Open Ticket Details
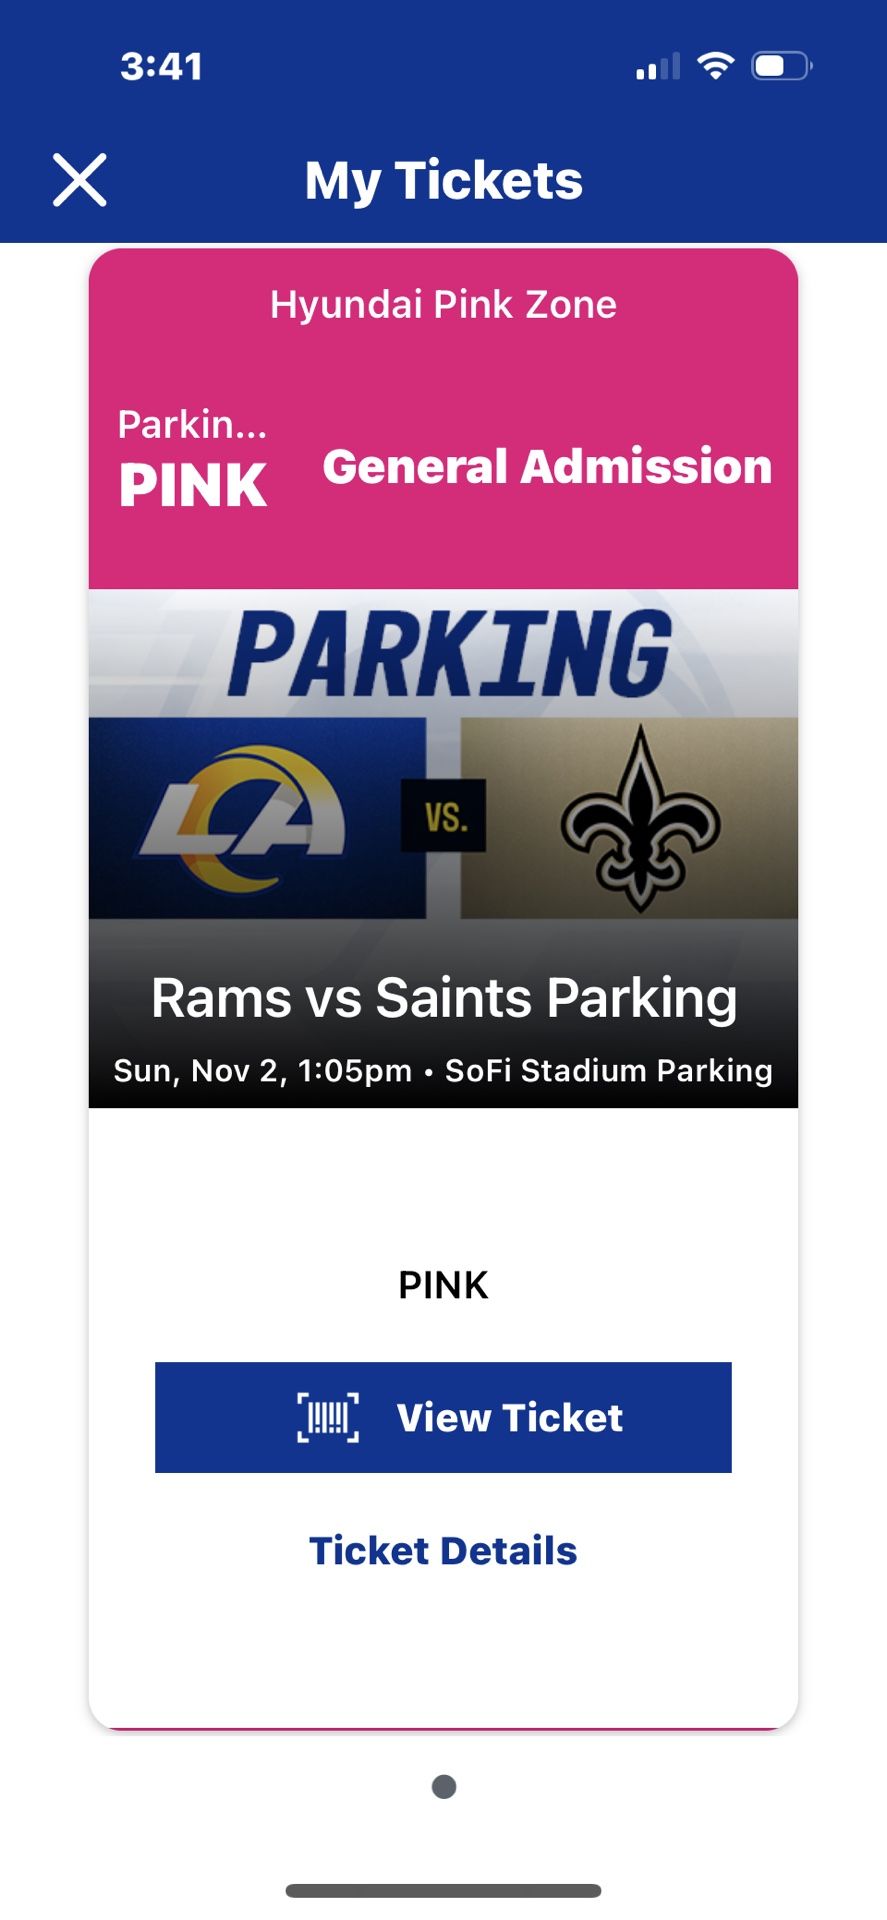 (x=443, y=1550)
